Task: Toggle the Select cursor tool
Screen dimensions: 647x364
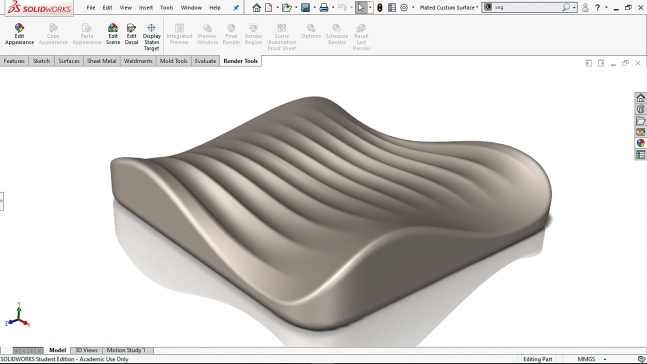Action: 361,7
